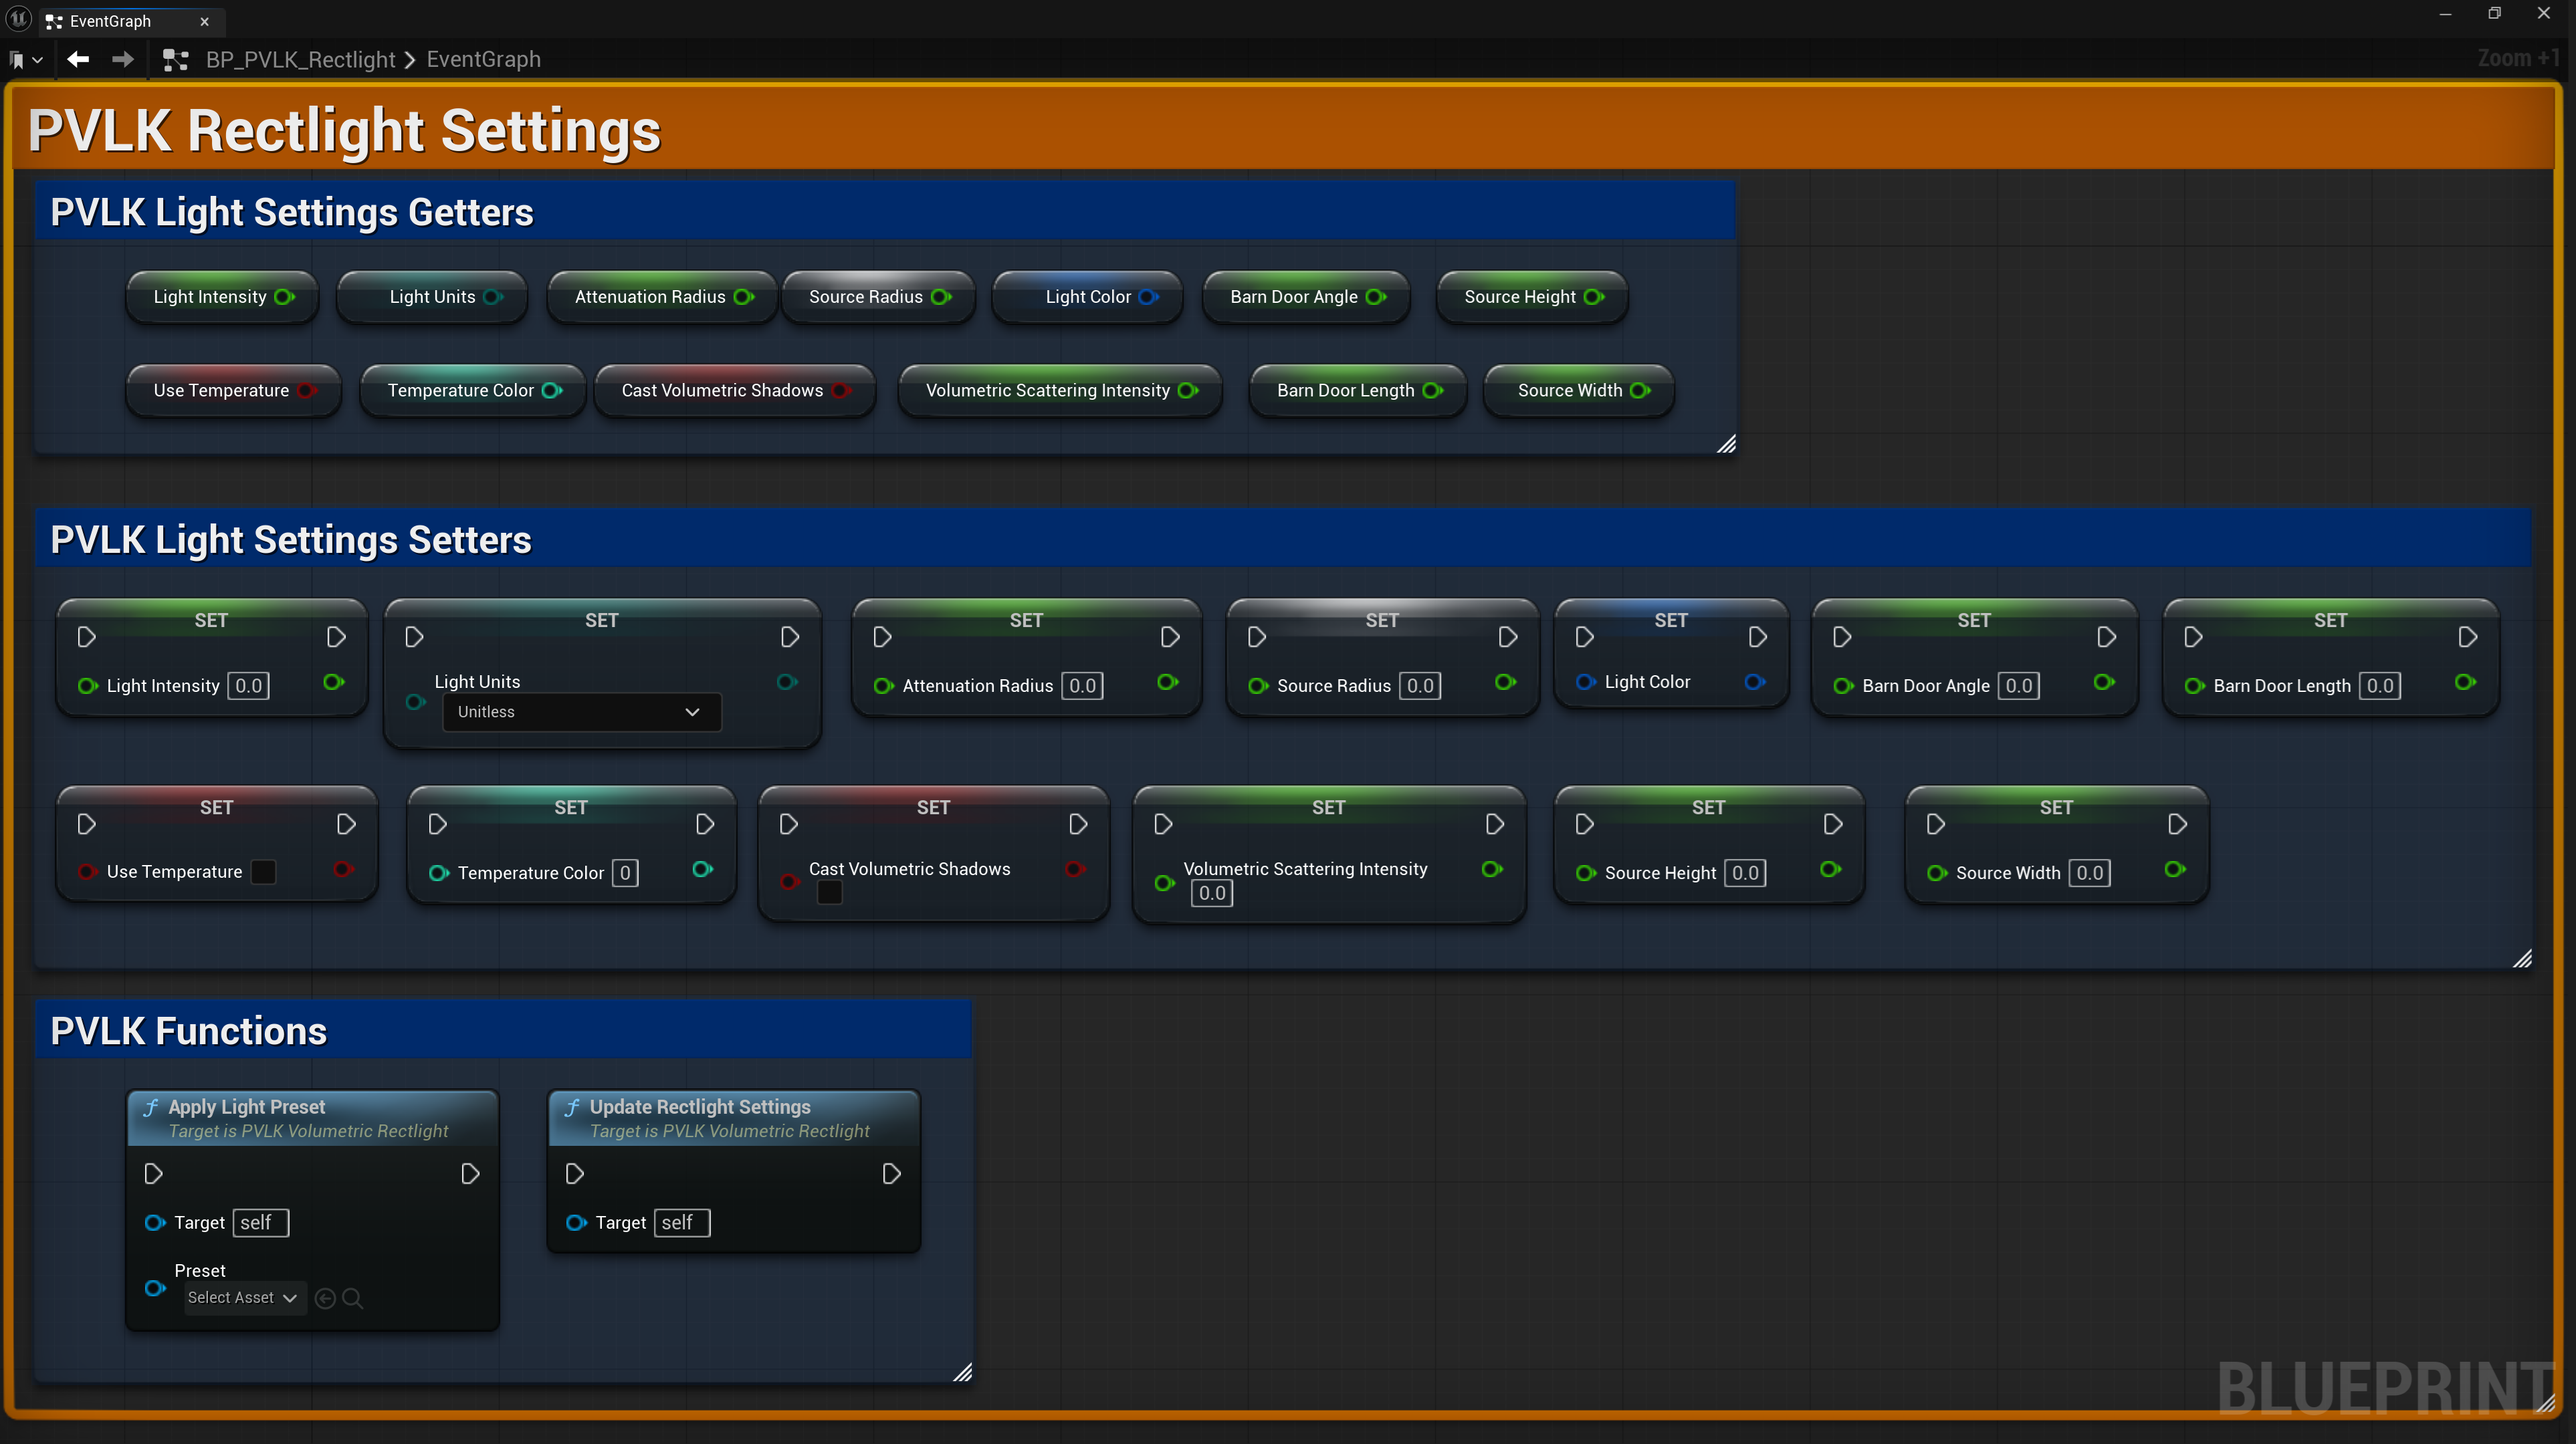2576x1444 pixels.
Task: Restore down the editor window
Action: (x=2494, y=14)
